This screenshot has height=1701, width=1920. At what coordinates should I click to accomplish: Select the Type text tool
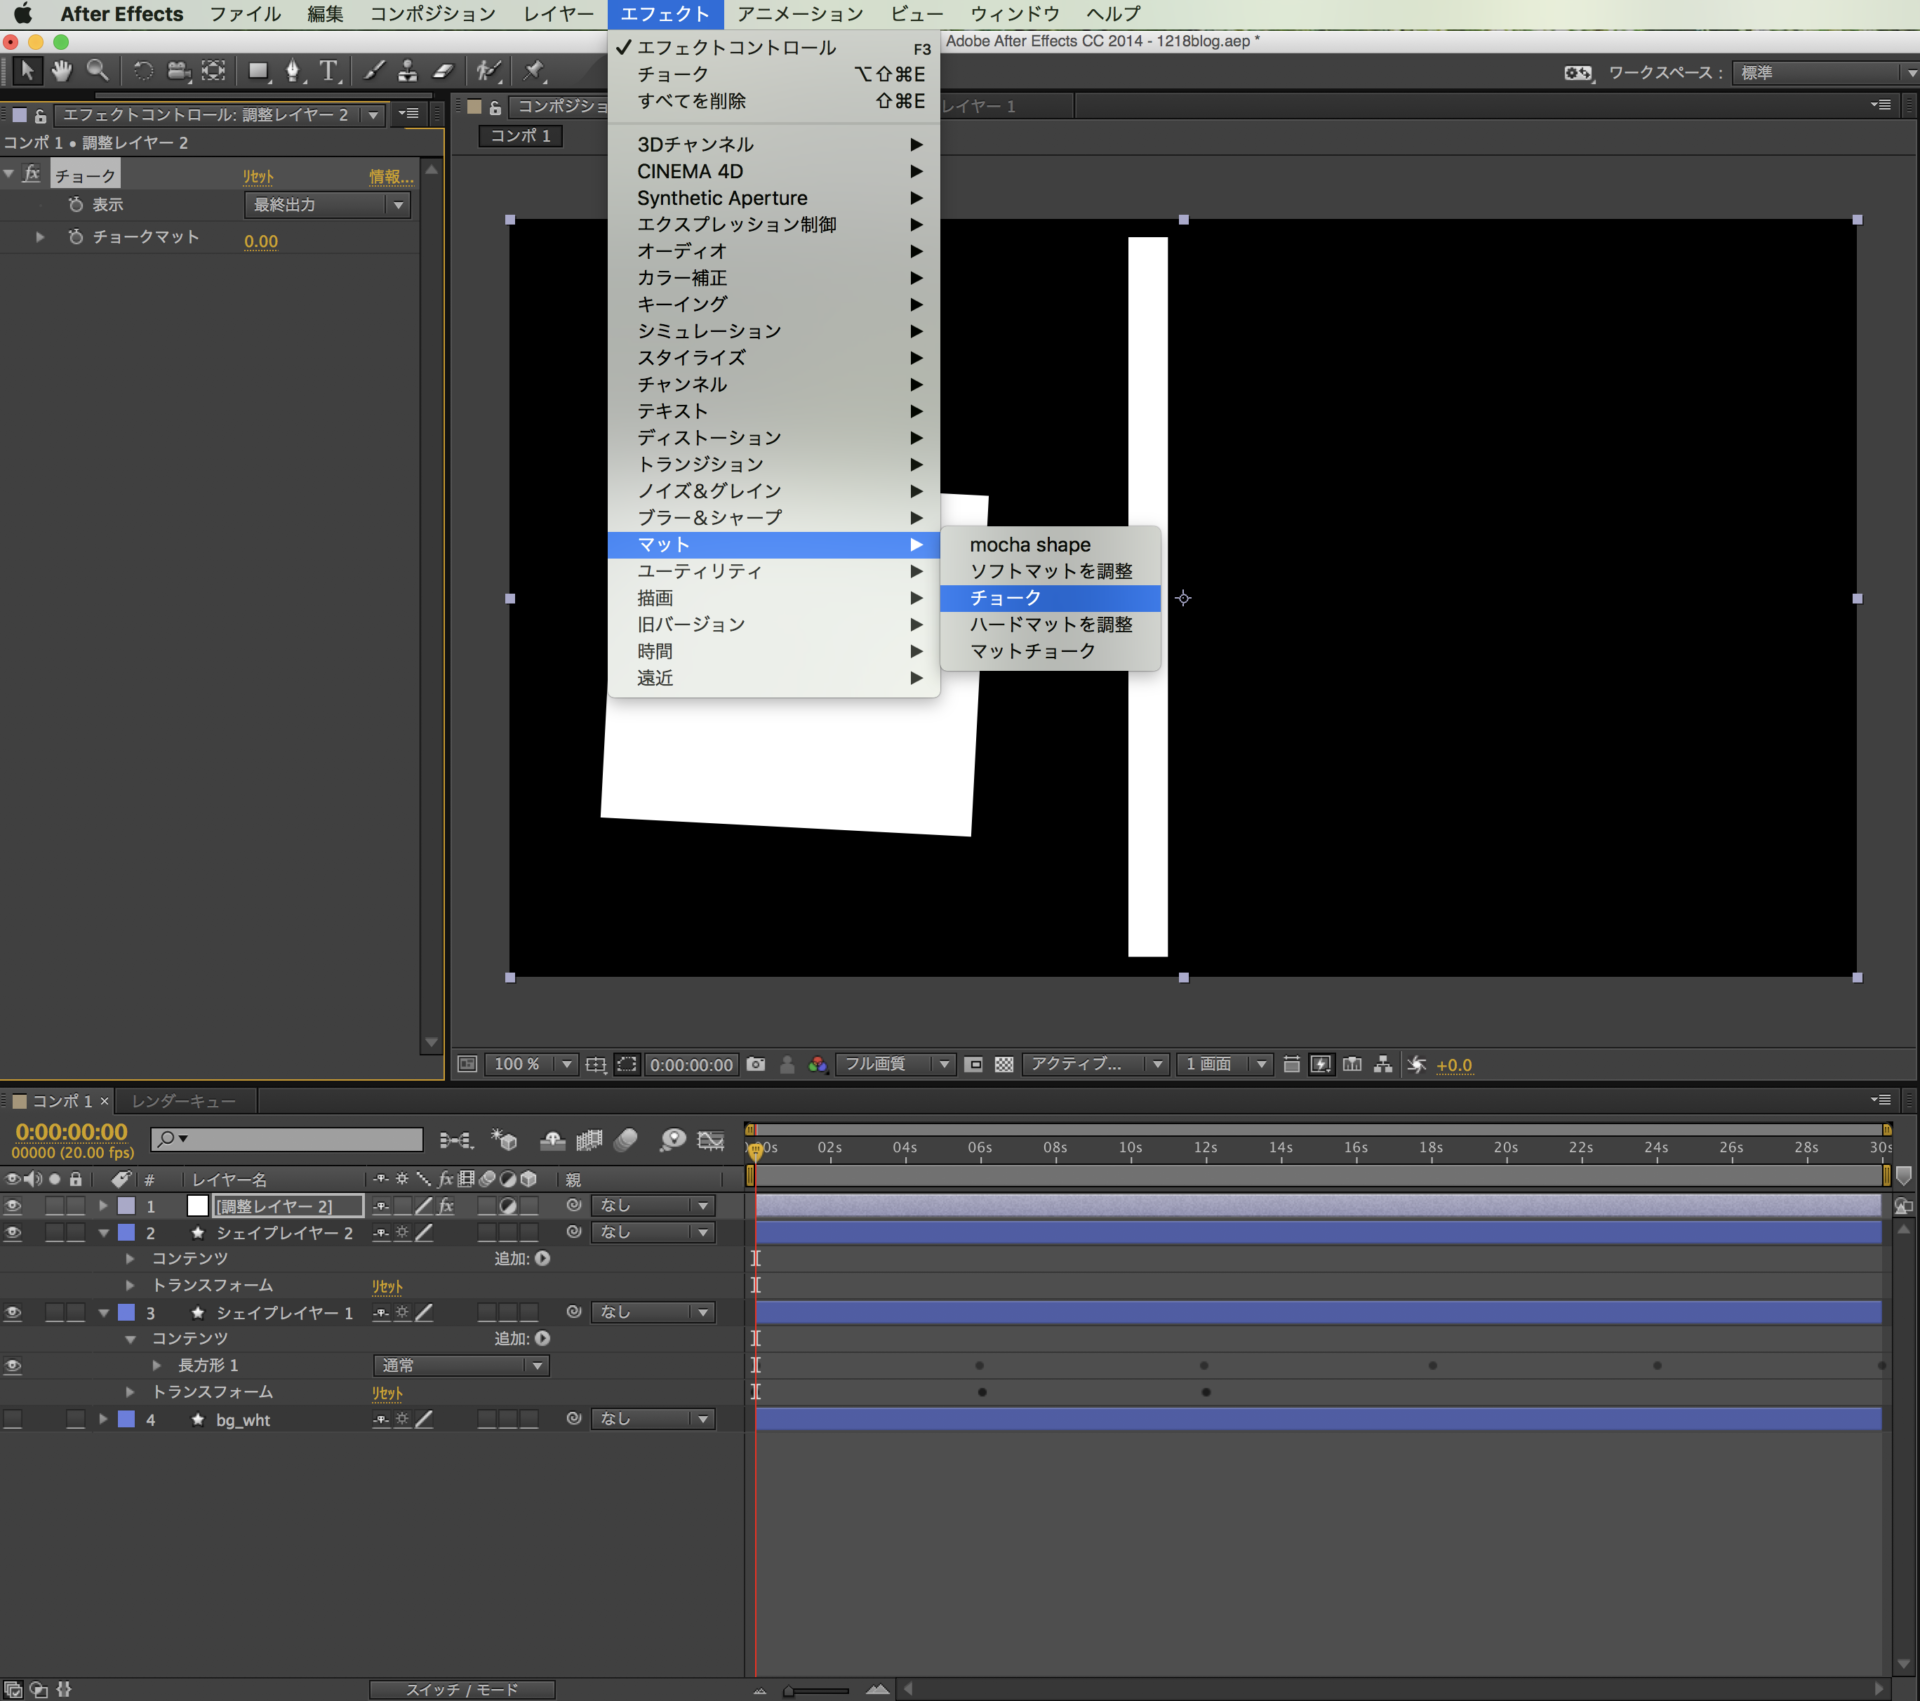click(329, 71)
